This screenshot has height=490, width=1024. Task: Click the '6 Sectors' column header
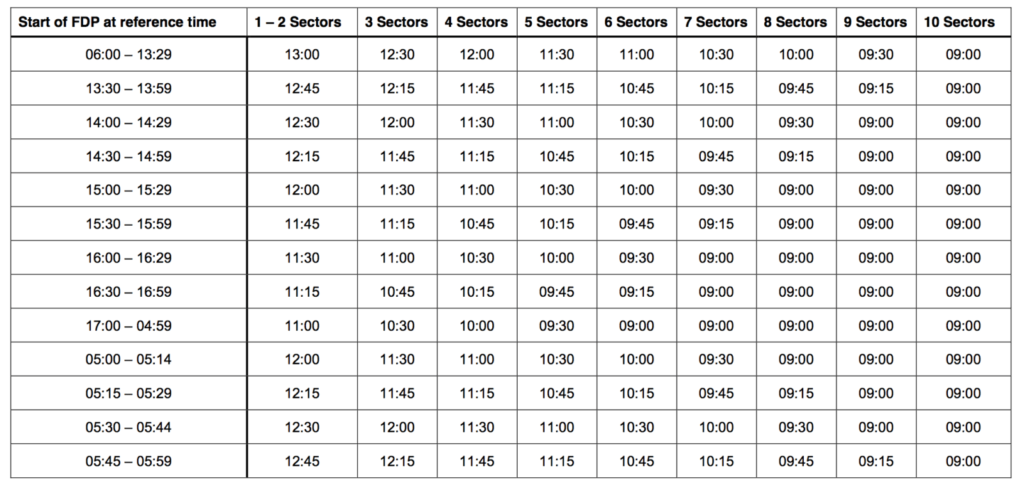pyautogui.click(x=636, y=22)
